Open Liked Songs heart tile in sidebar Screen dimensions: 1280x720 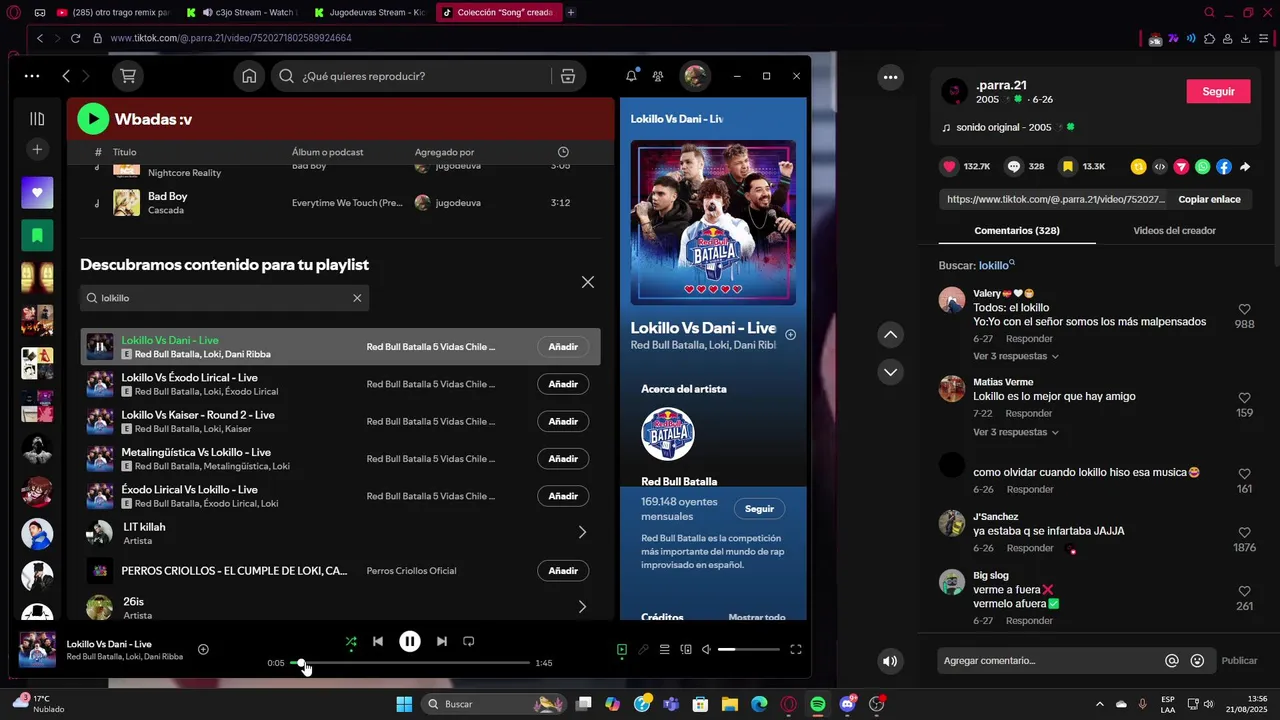pos(37,193)
